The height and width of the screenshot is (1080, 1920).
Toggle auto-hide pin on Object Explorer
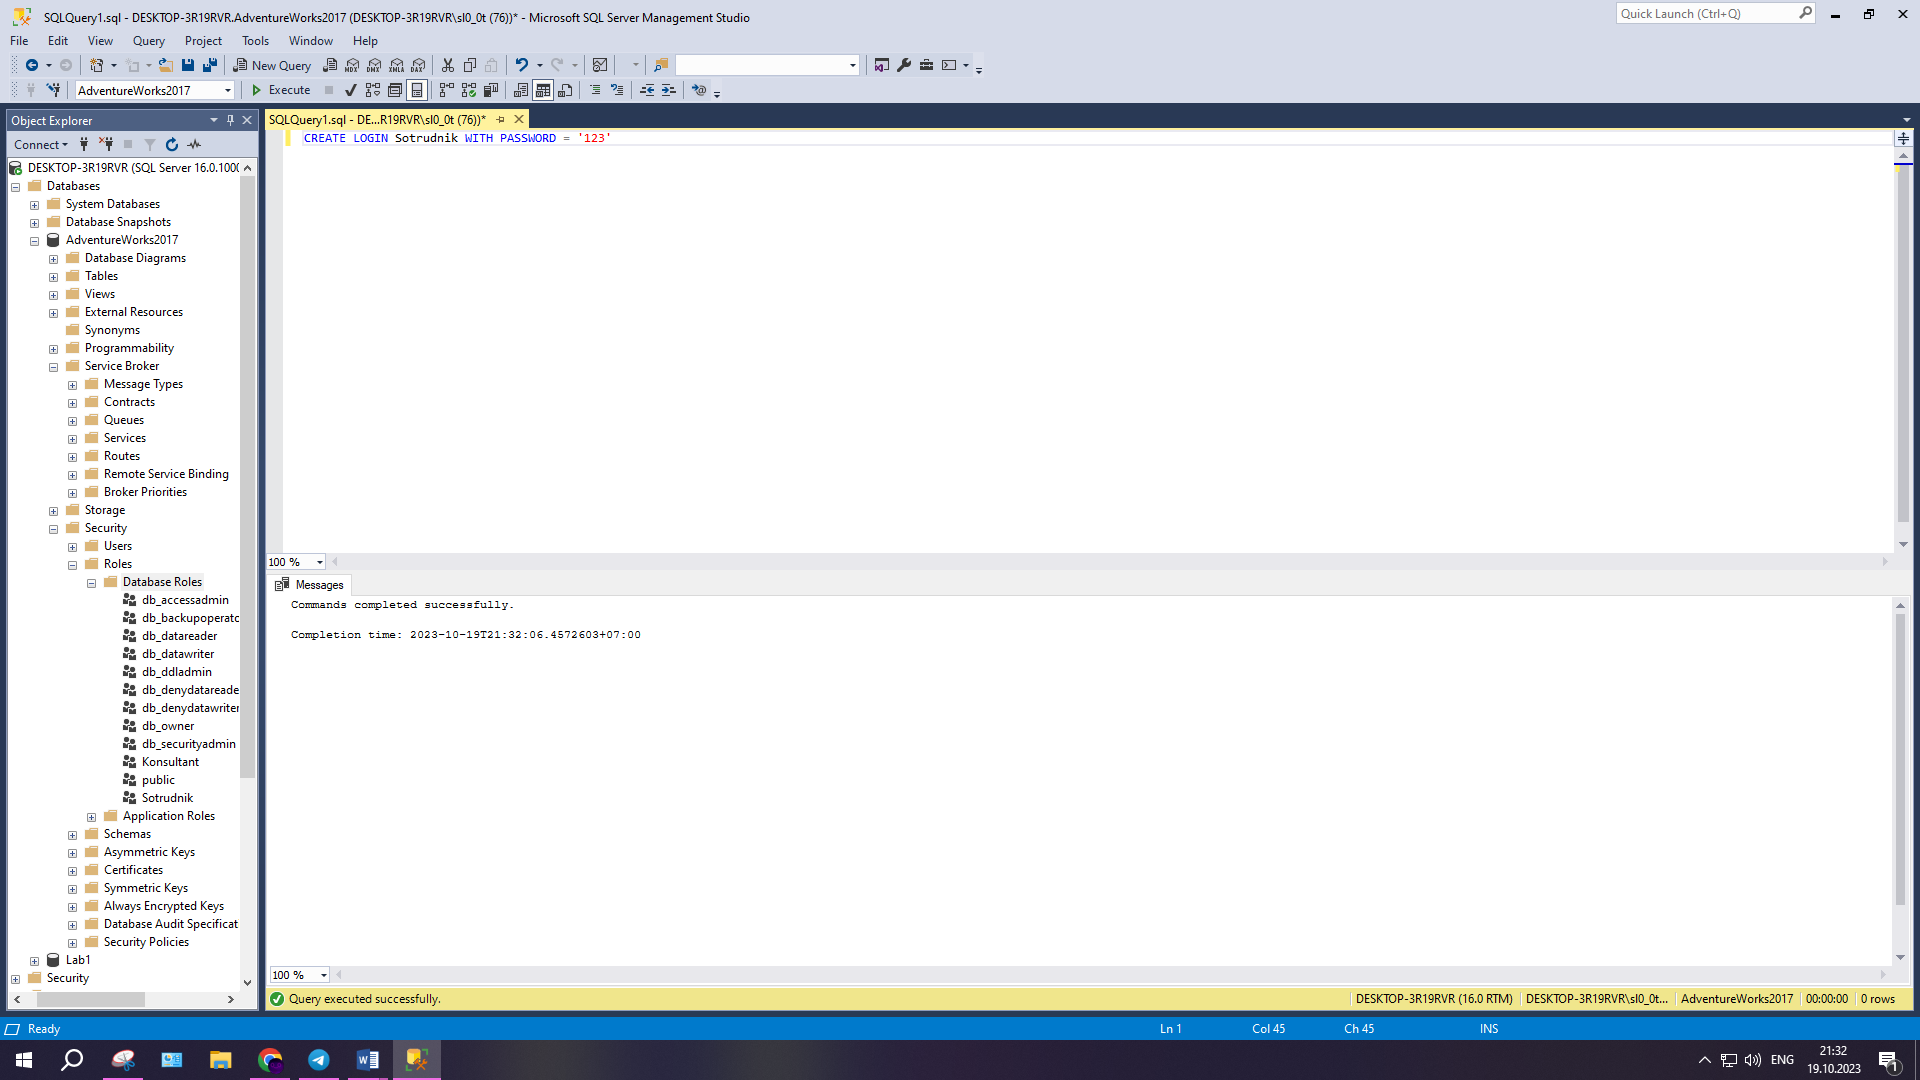tap(230, 120)
